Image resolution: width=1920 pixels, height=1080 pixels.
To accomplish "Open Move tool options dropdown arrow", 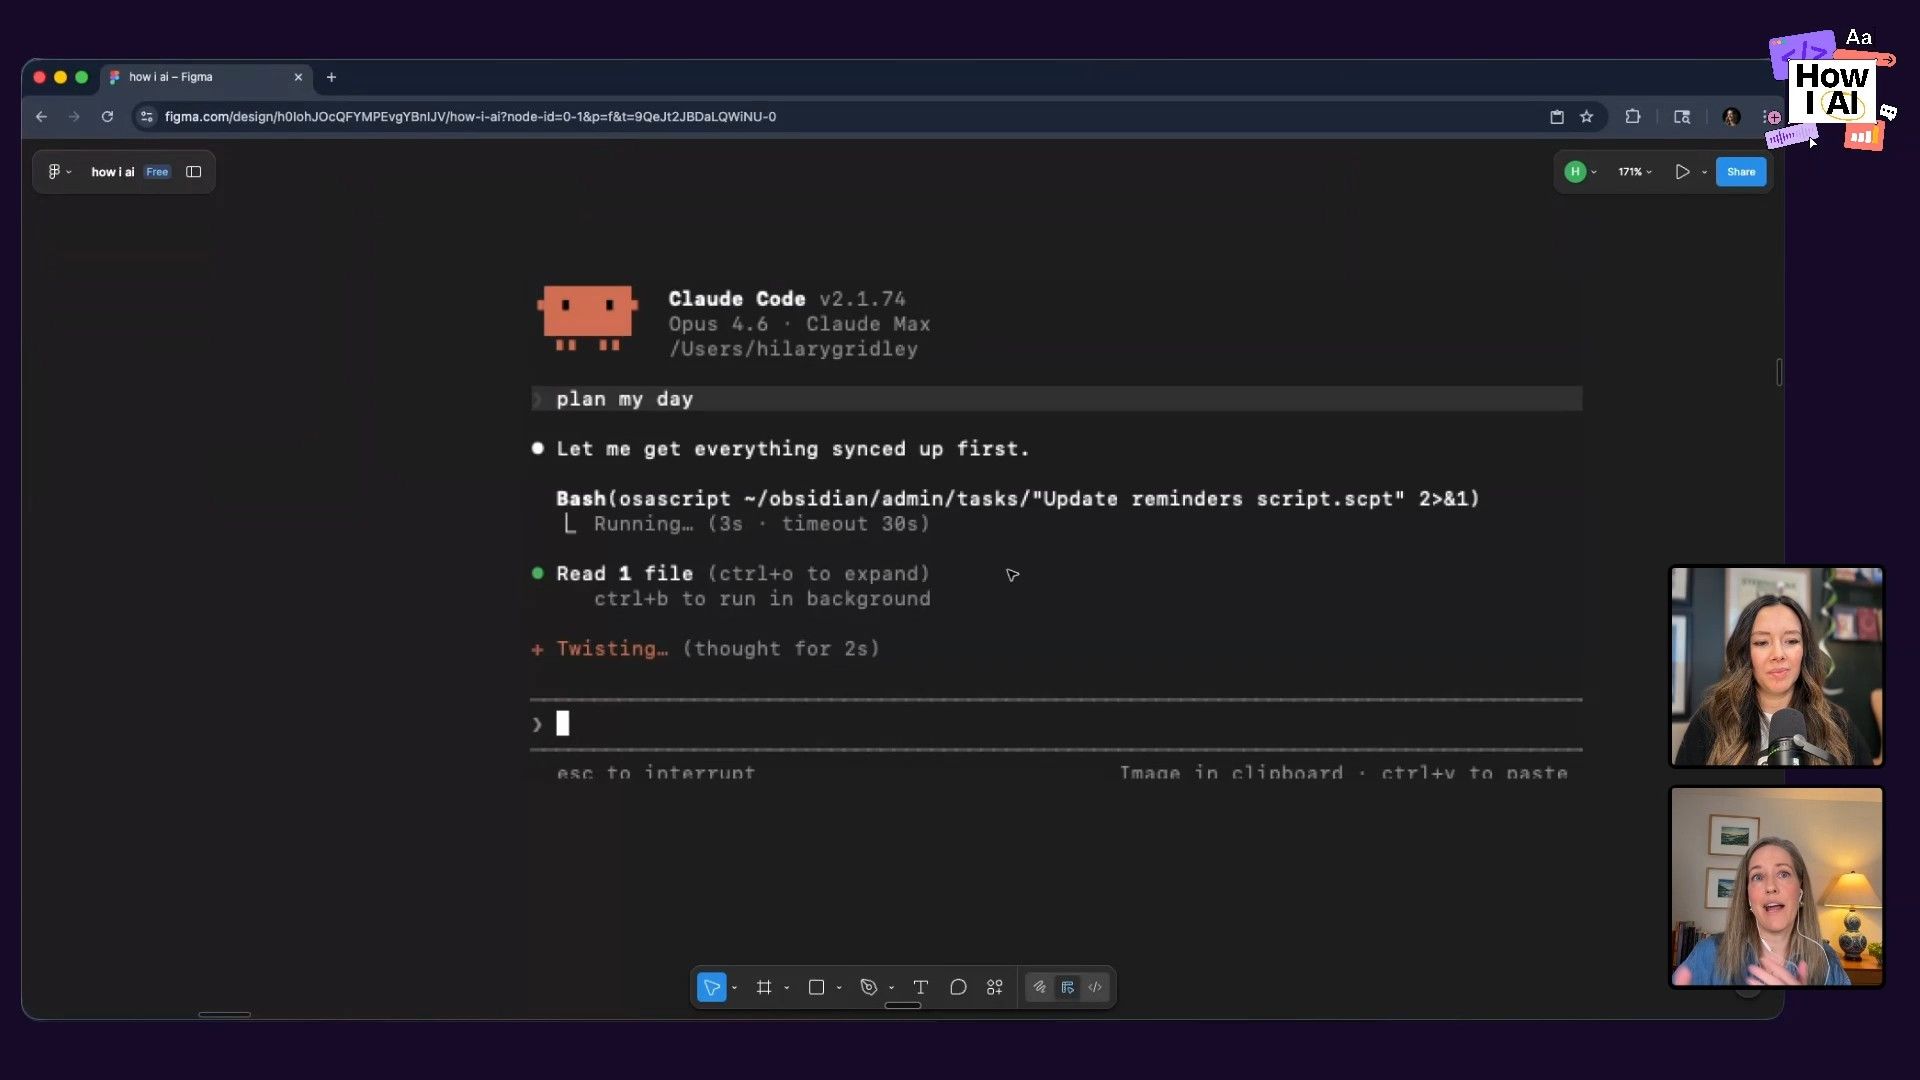I will pyautogui.click(x=735, y=988).
